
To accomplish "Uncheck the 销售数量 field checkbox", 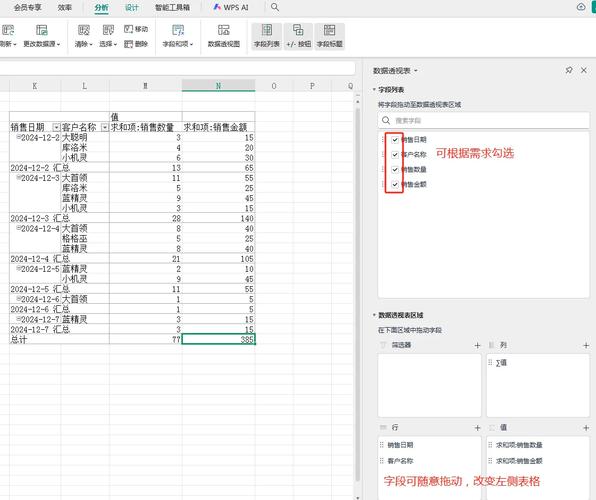I will [395, 170].
